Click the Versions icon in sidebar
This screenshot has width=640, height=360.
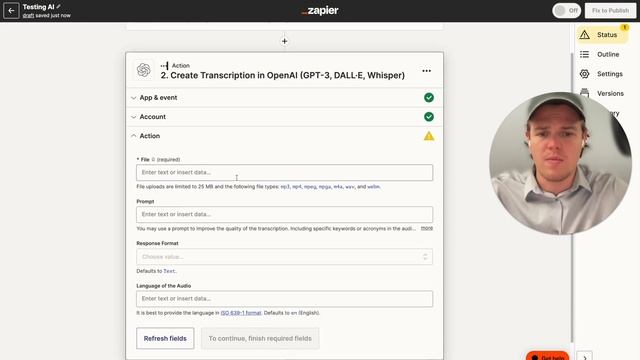click(584, 93)
